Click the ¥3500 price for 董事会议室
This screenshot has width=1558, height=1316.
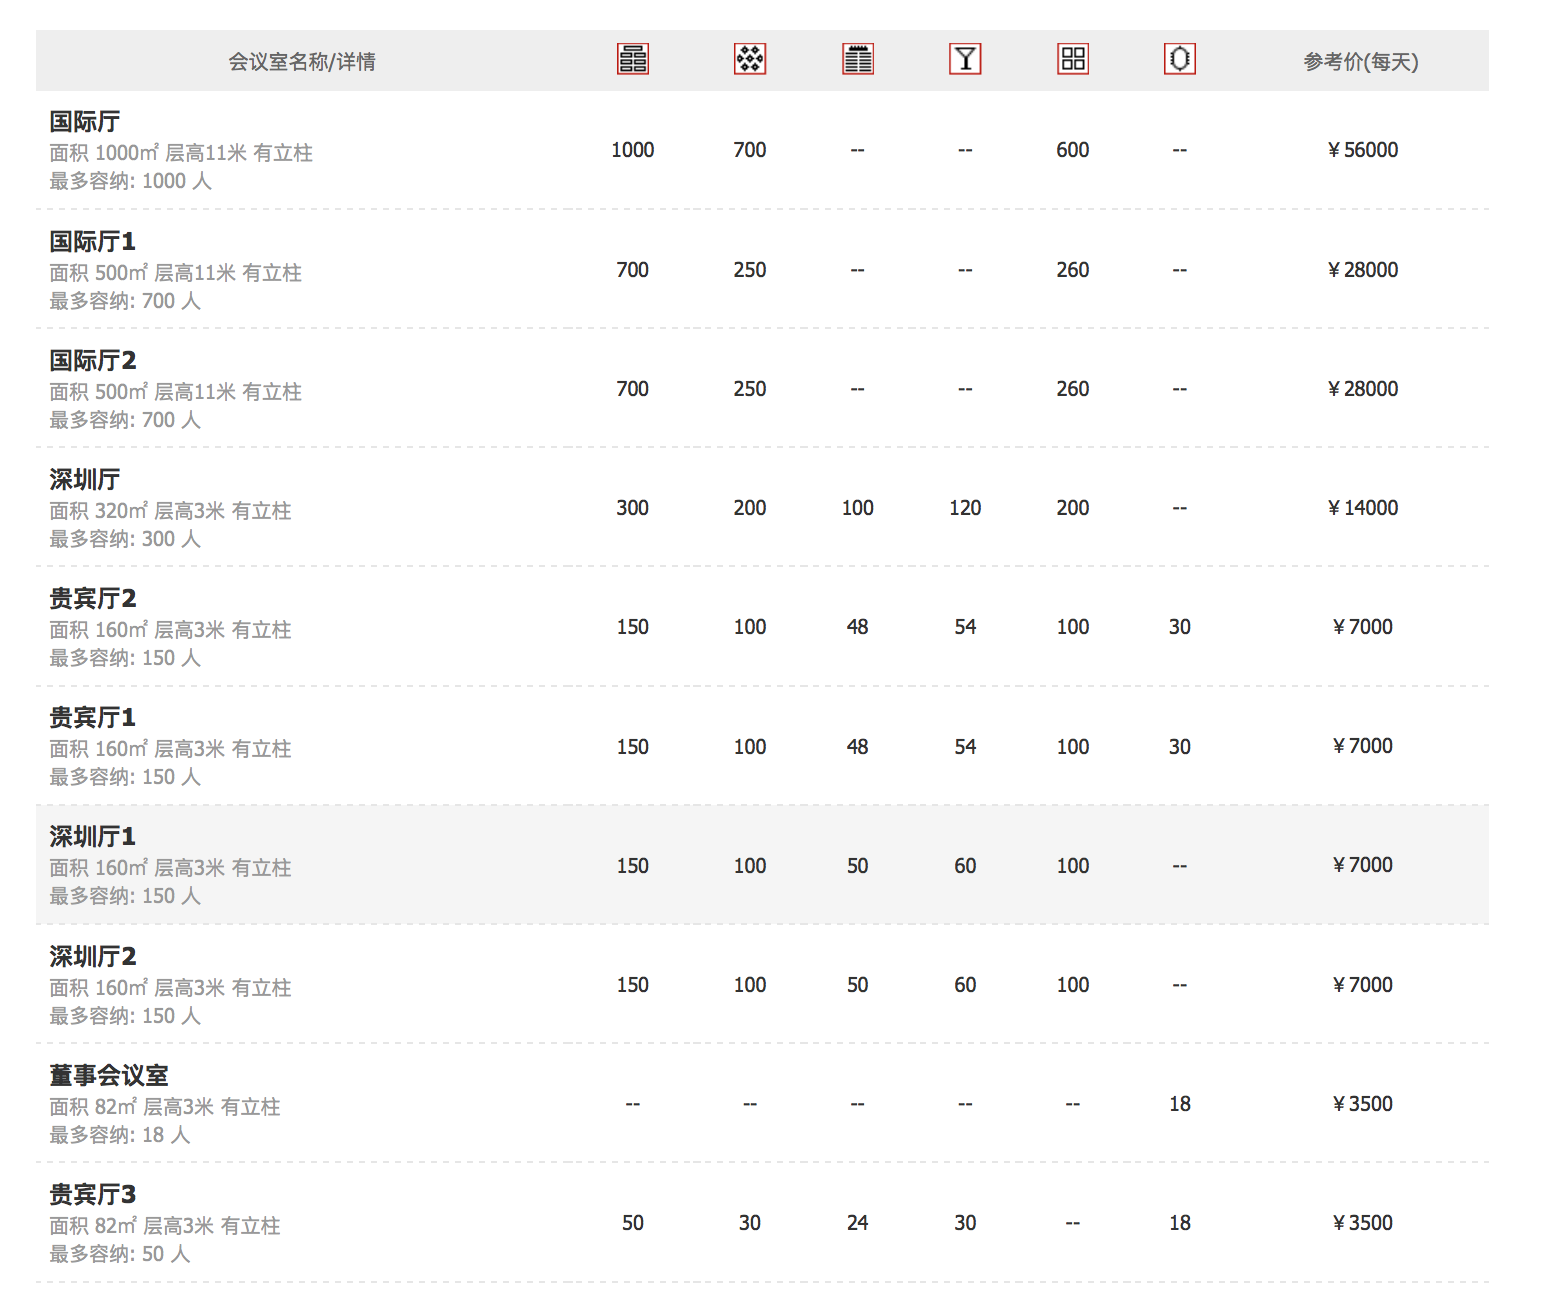[1362, 1104]
